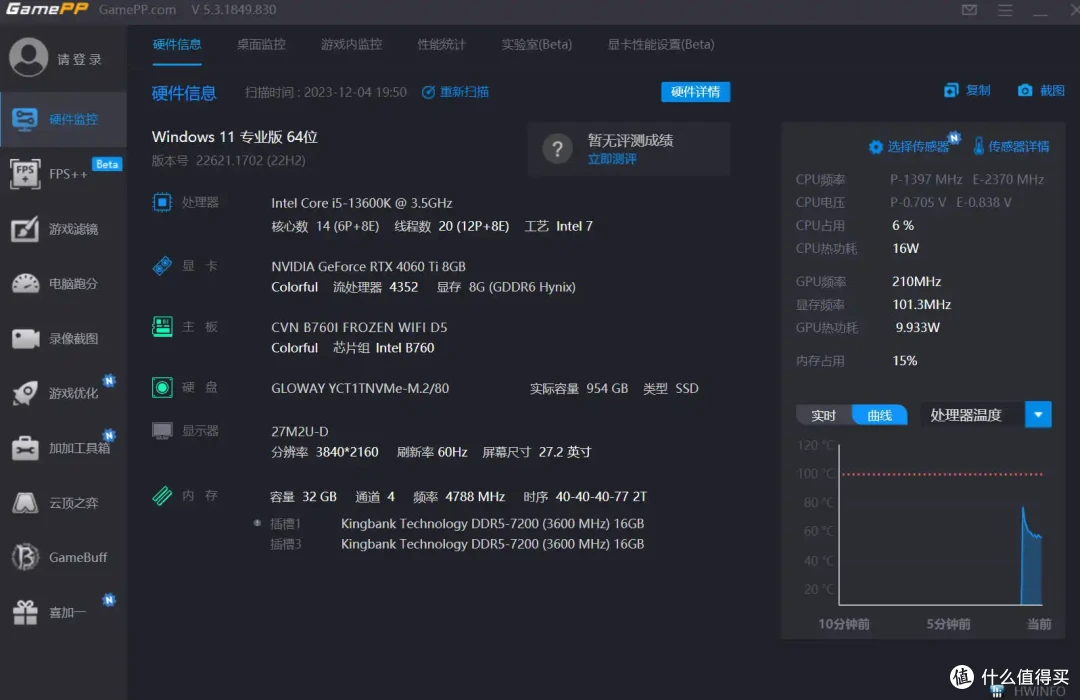Click the processor chip icon
Viewport: 1080px width, 700px height.
[162, 202]
